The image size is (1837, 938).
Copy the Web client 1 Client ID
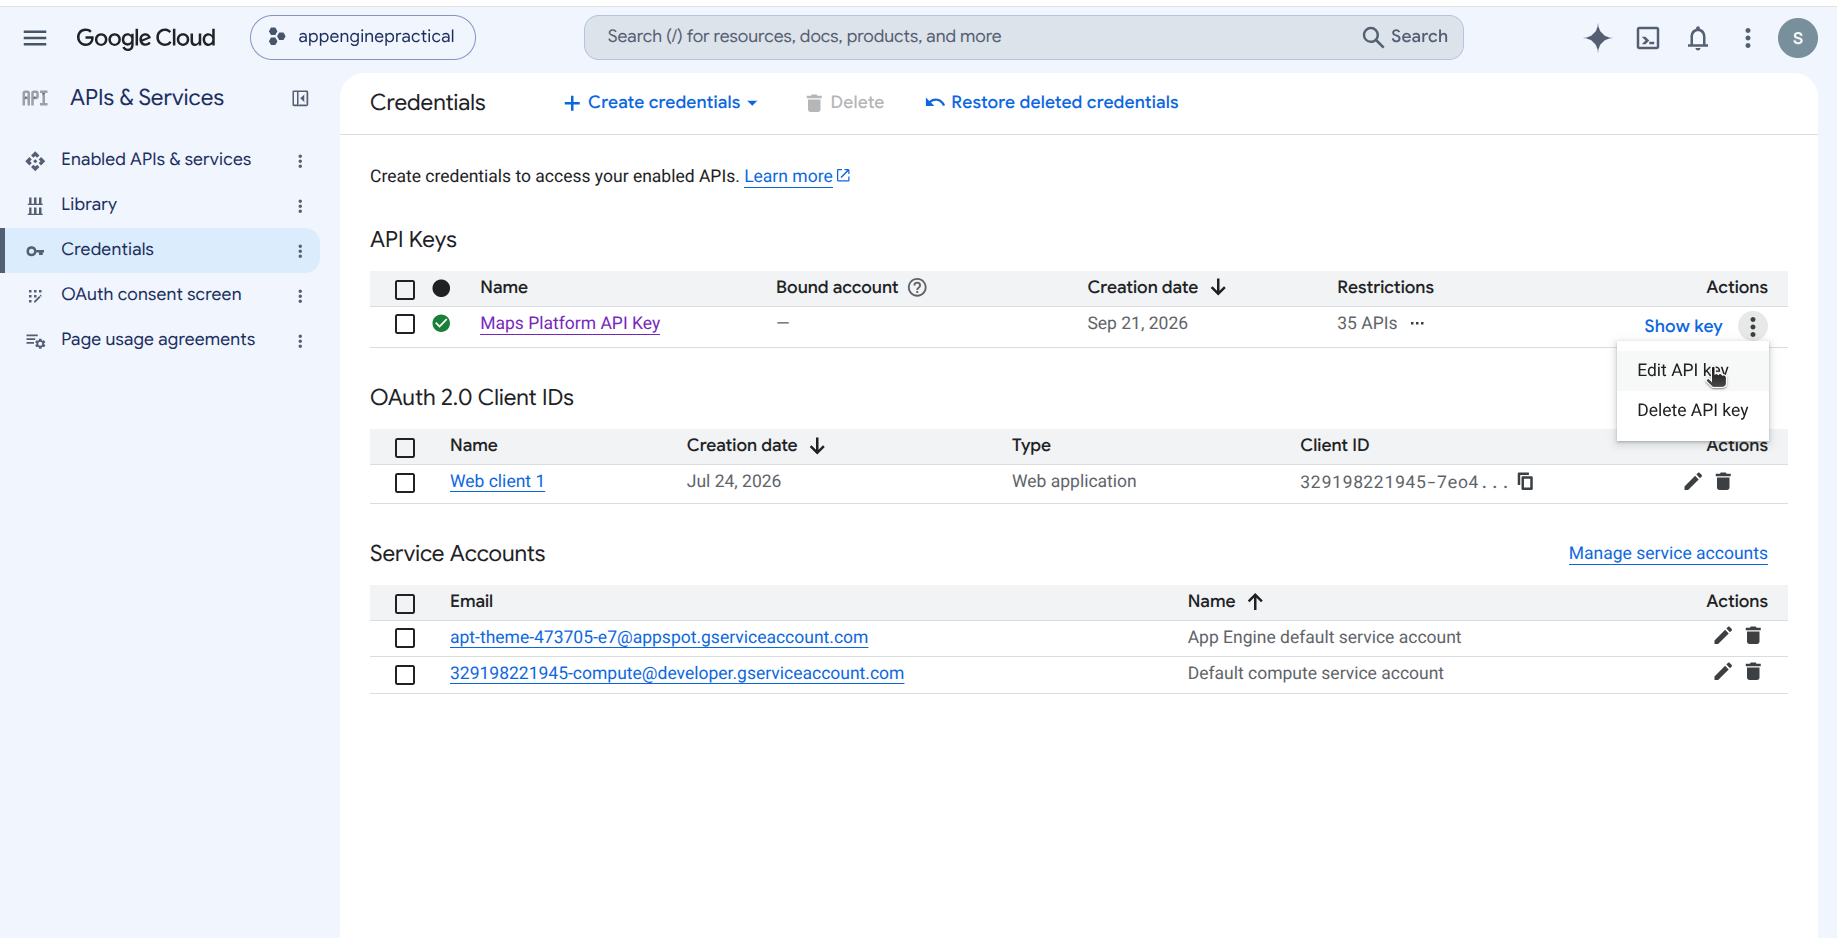tap(1526, 481)
